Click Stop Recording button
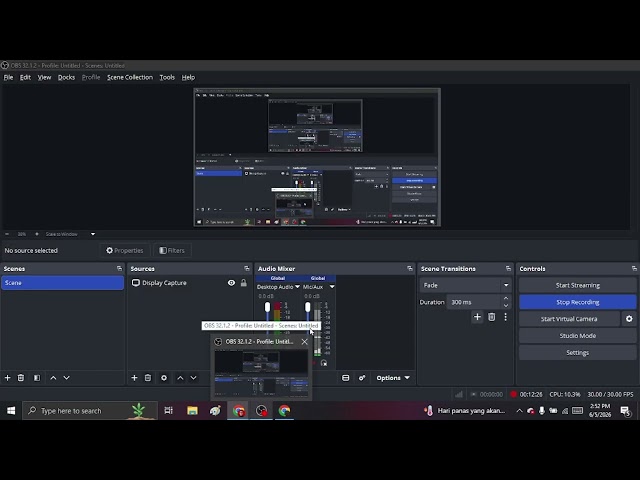The width and height of the screenshot is (640, 480). pyautogui.click(x=578, y=302)
